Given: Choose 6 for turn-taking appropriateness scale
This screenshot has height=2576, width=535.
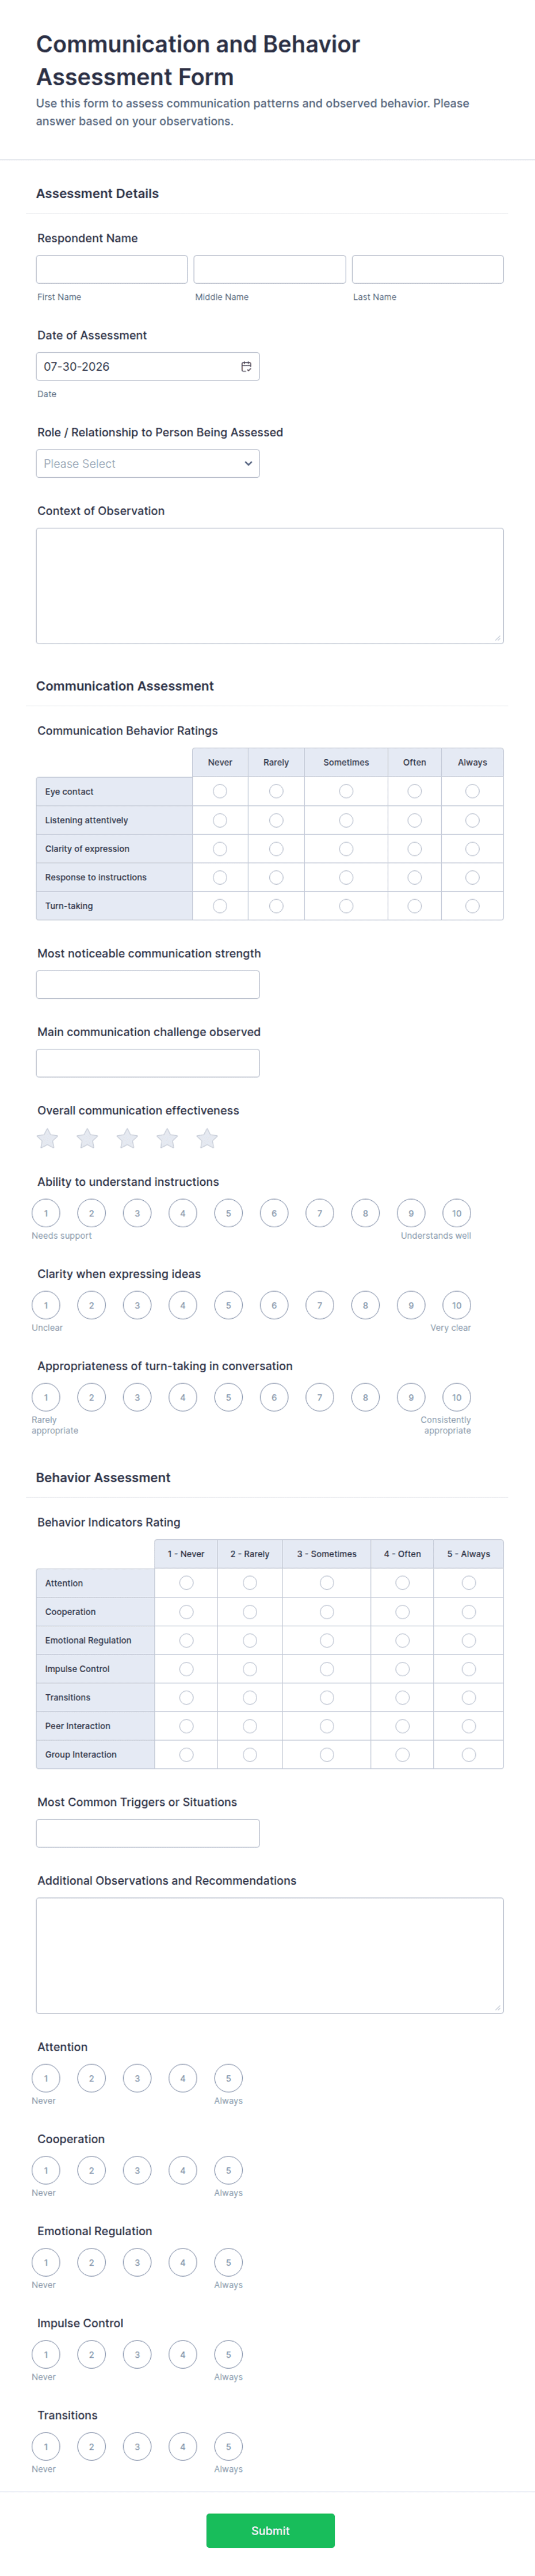Looking at the screenshot, I should (274, 1397).
